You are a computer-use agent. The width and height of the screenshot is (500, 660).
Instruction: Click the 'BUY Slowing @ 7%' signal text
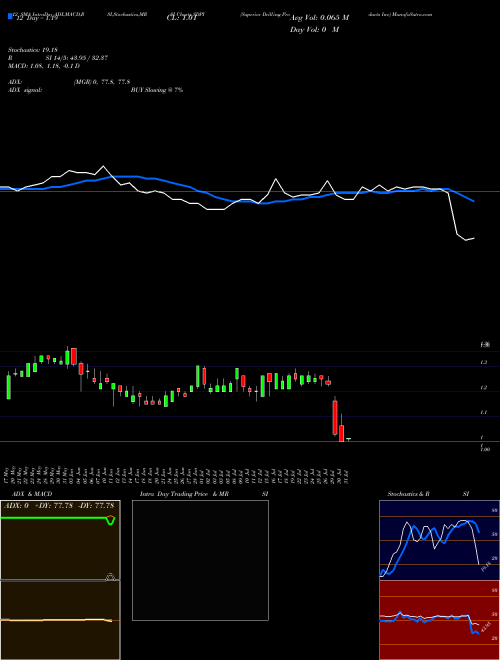point(157,90)
